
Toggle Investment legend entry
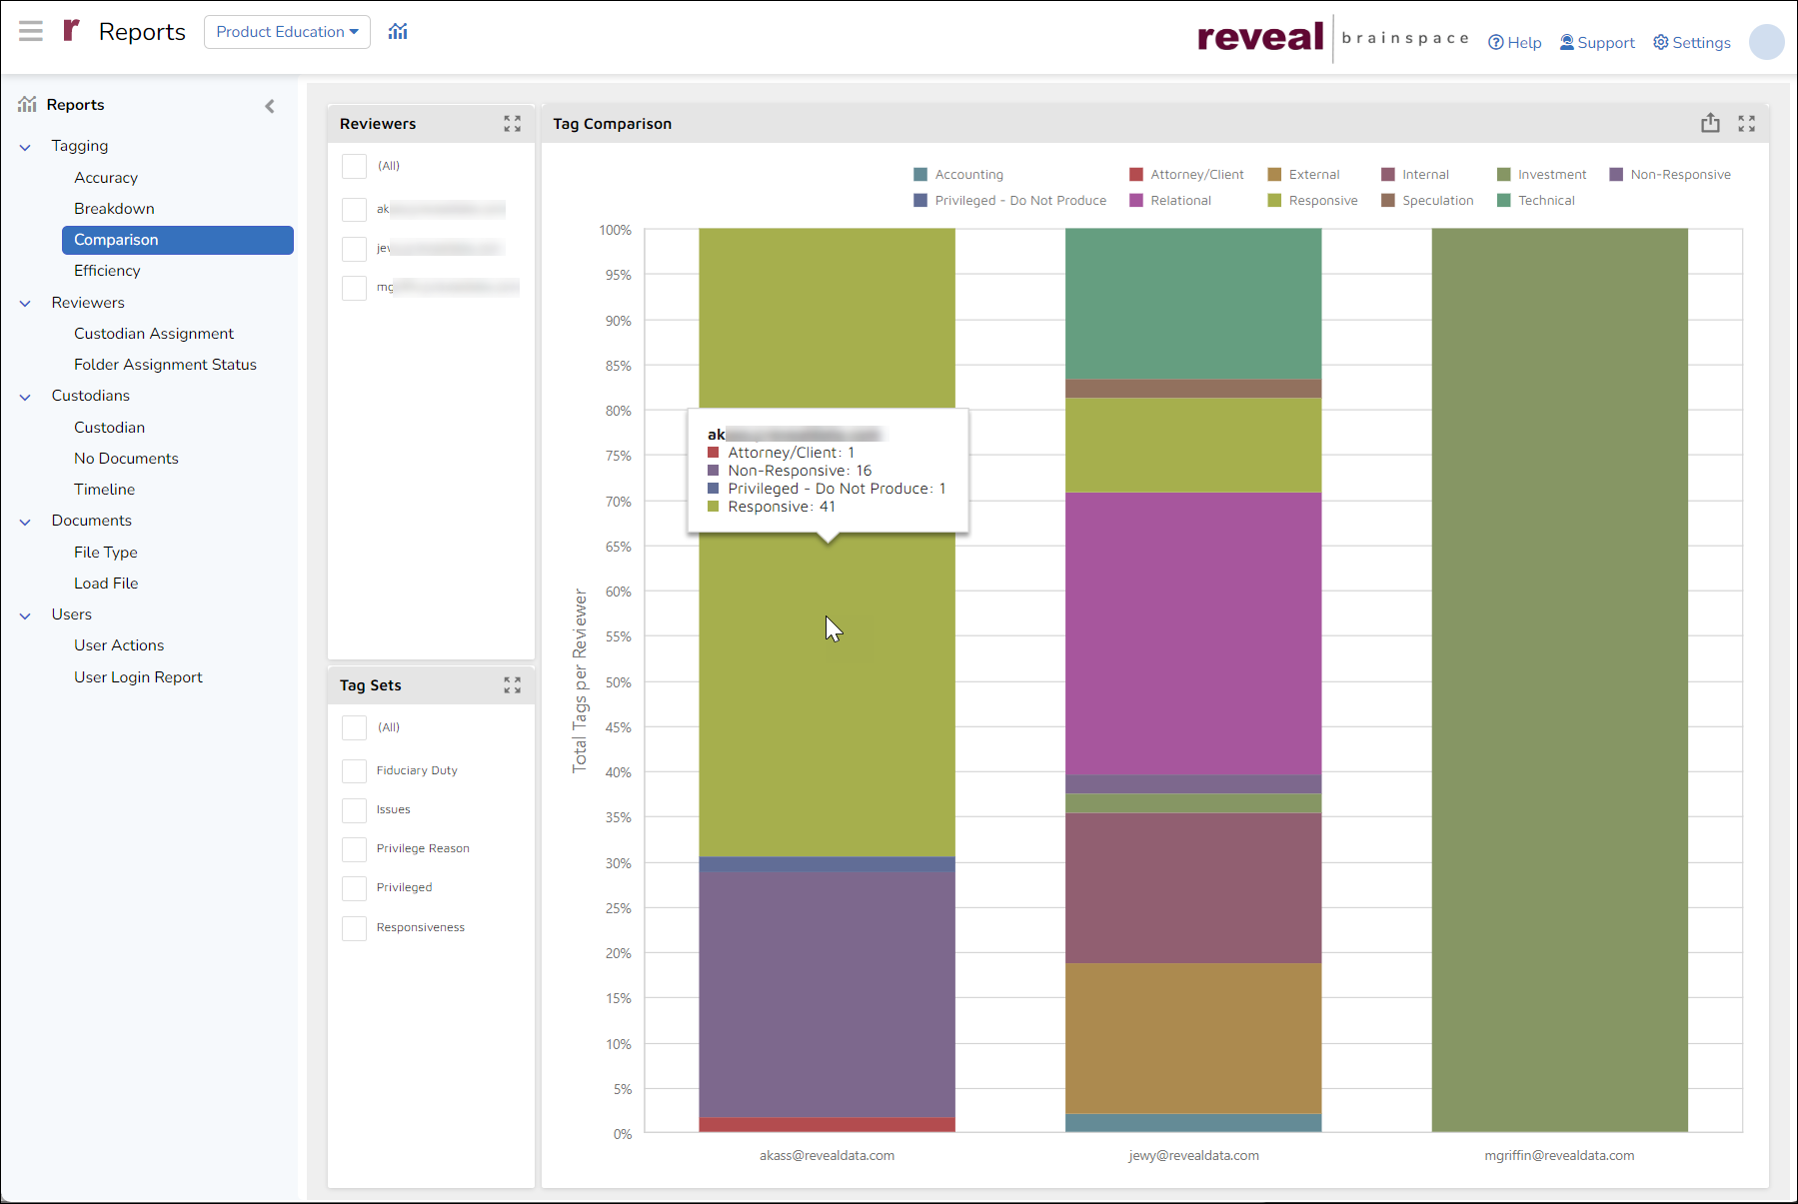(1541, 174)
